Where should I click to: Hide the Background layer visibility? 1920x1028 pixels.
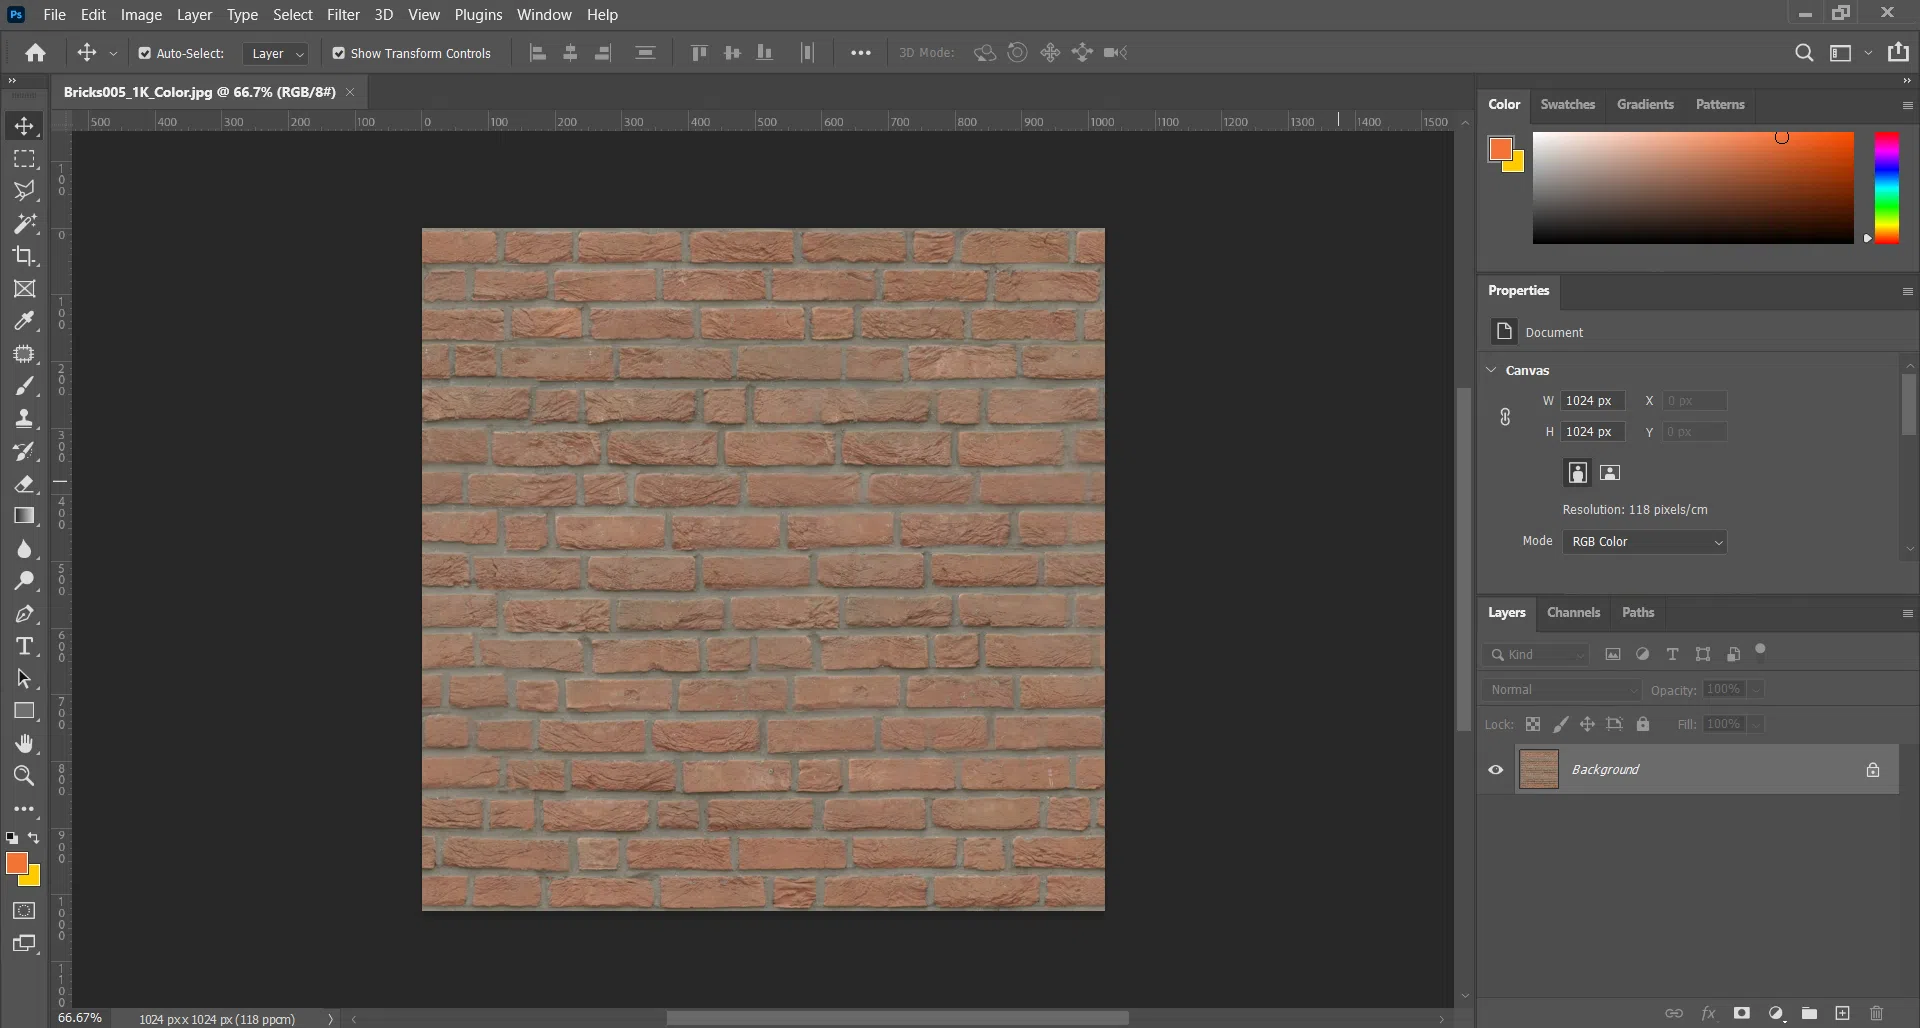point(1496,770)
